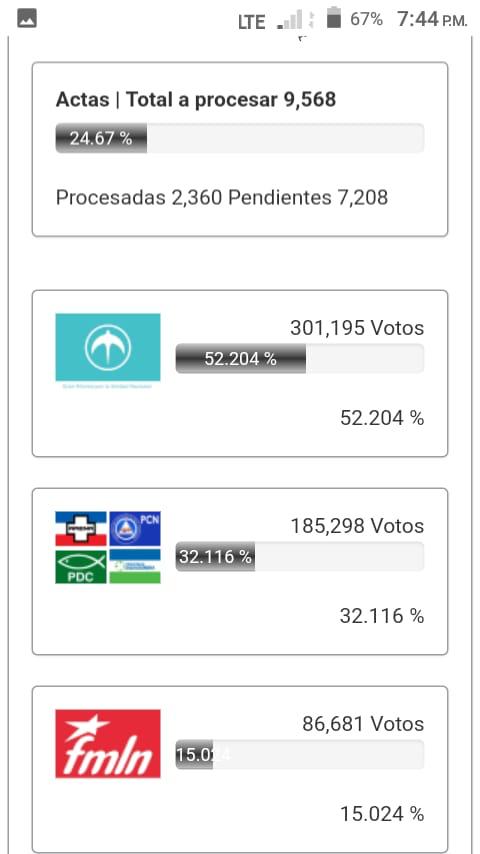The height and width of the screenshot is (854, 480).
Task: Tap the image notification icon in status bar
Action: tap(27, 20)
